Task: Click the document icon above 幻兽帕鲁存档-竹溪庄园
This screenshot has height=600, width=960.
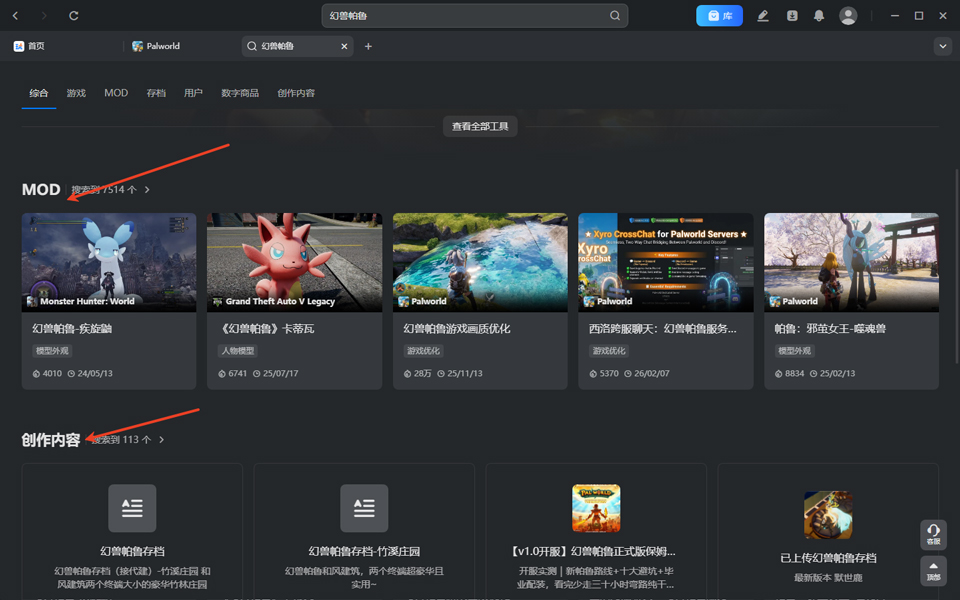Action: 364,508
